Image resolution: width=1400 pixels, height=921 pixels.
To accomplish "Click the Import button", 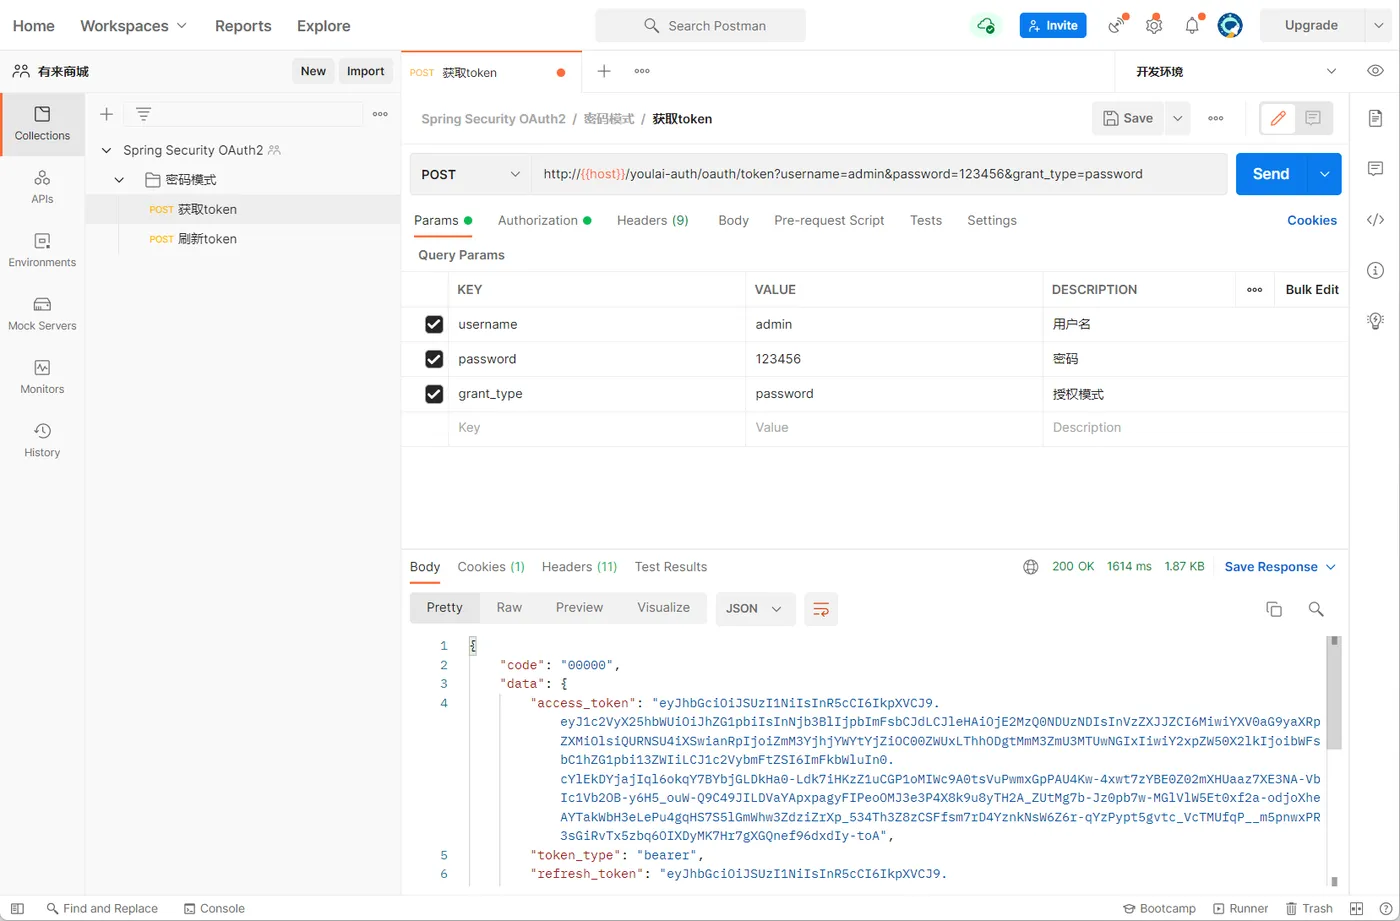I will pyautogui.click(x=365, y=71).
